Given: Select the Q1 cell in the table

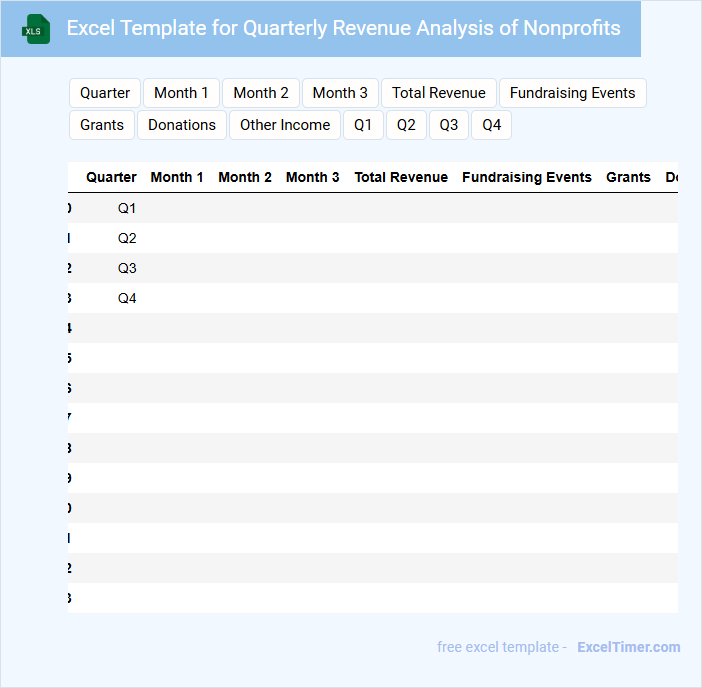Looking at the screenshot, I should (127, 208).
